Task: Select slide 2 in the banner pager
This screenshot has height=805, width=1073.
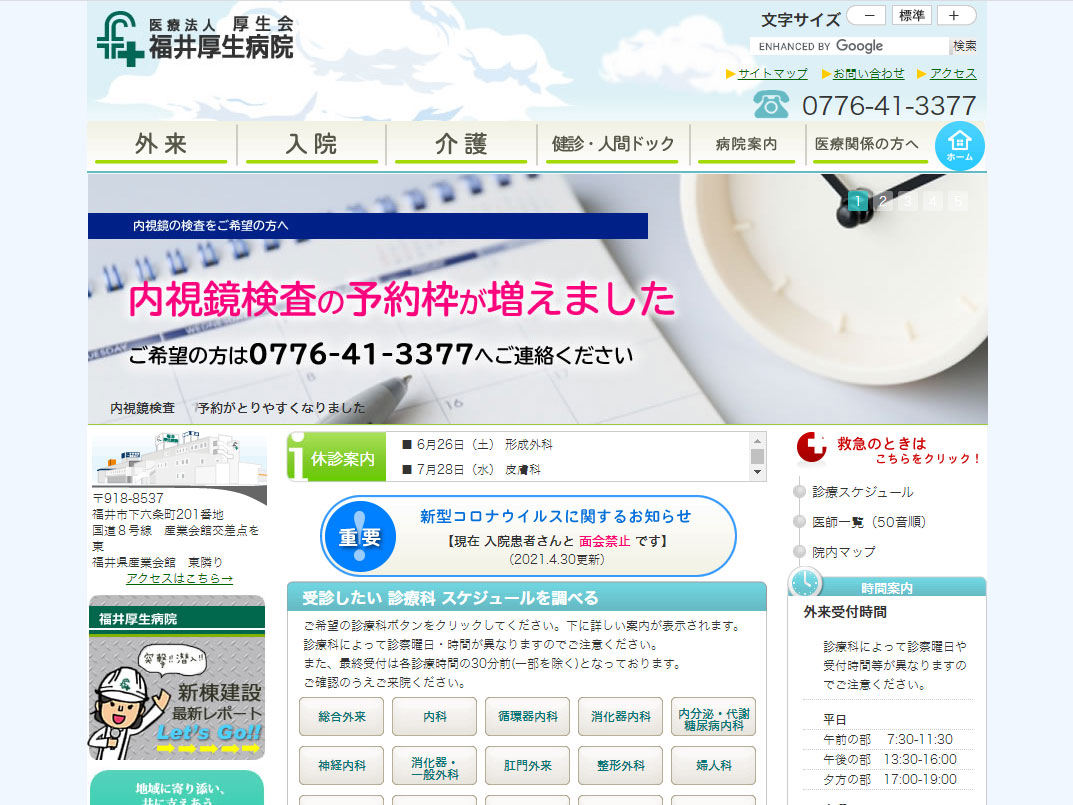Action: [883, 201]
